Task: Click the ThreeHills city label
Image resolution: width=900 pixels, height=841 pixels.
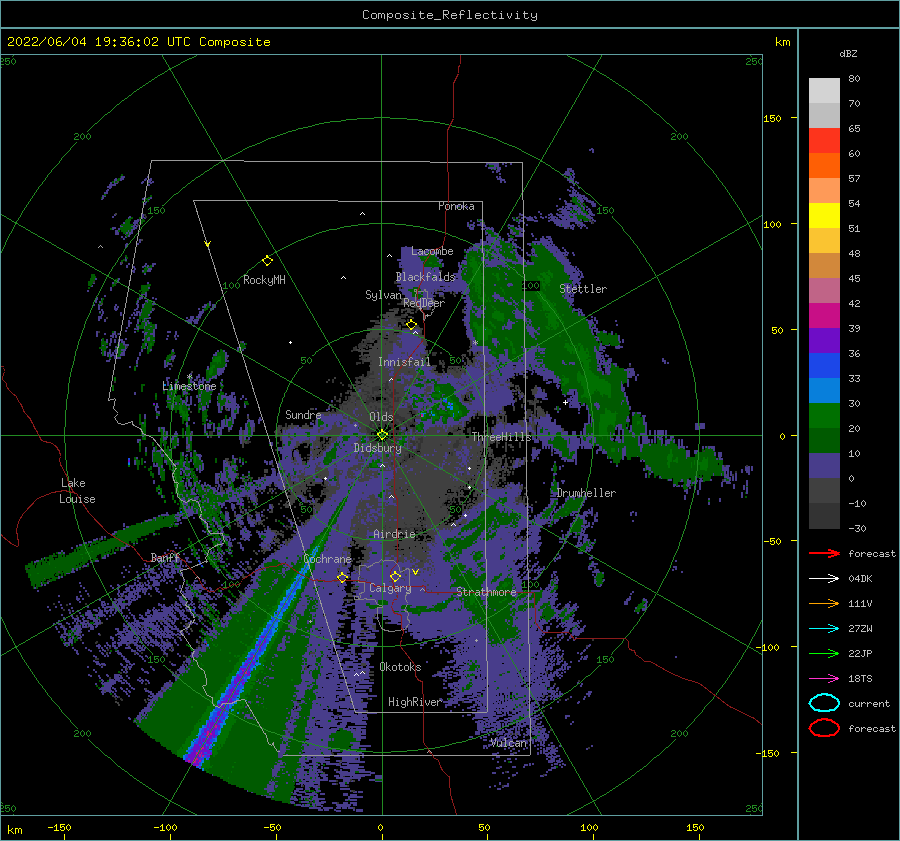Action: coord(502,437)
